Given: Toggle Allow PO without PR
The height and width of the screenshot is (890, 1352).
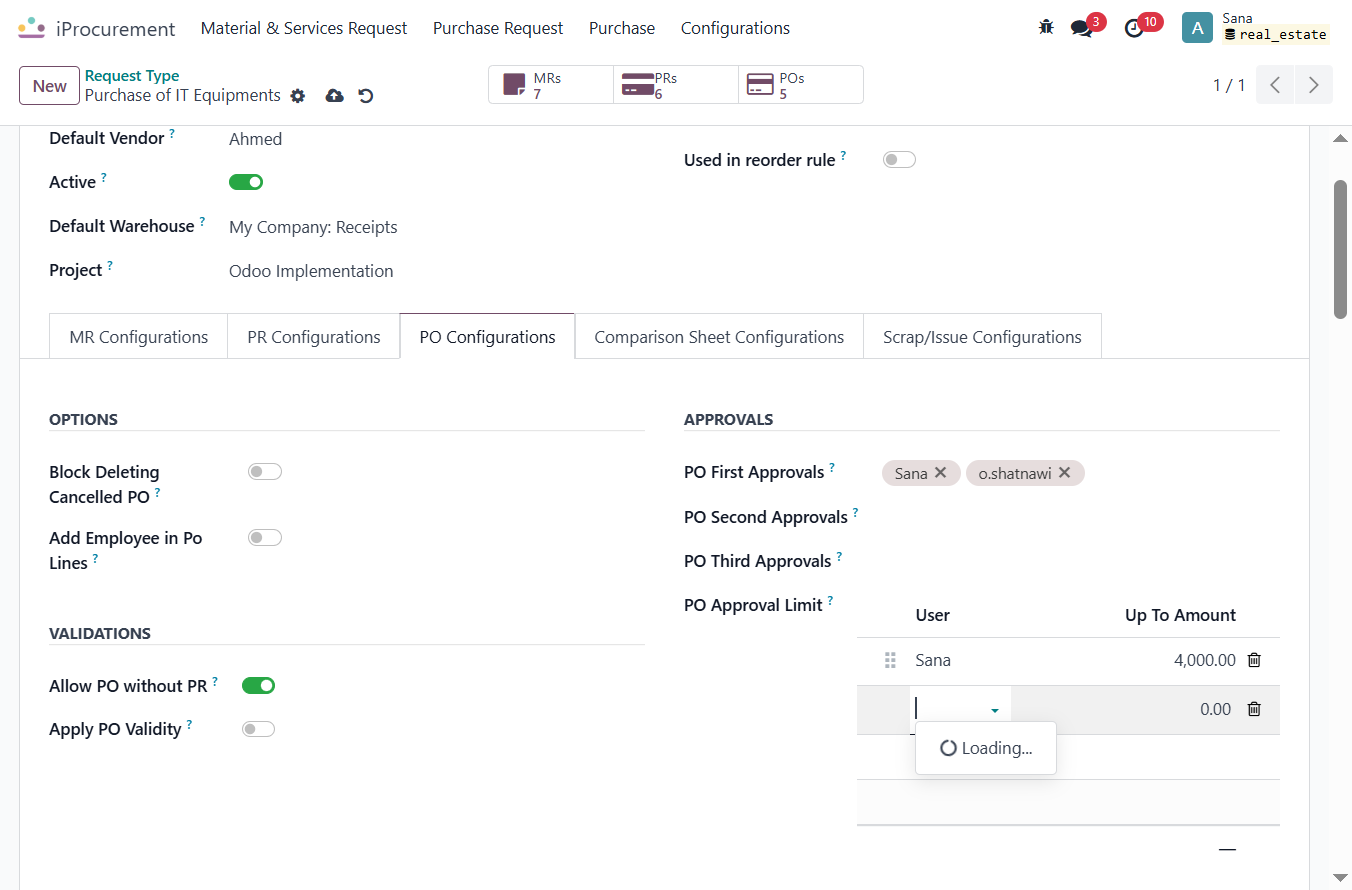Looking at the screenshot, I should point(258,685).
